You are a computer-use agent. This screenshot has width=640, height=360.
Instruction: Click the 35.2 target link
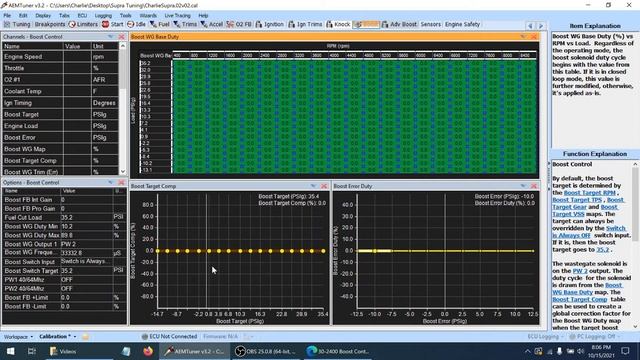tap(603, 250)
